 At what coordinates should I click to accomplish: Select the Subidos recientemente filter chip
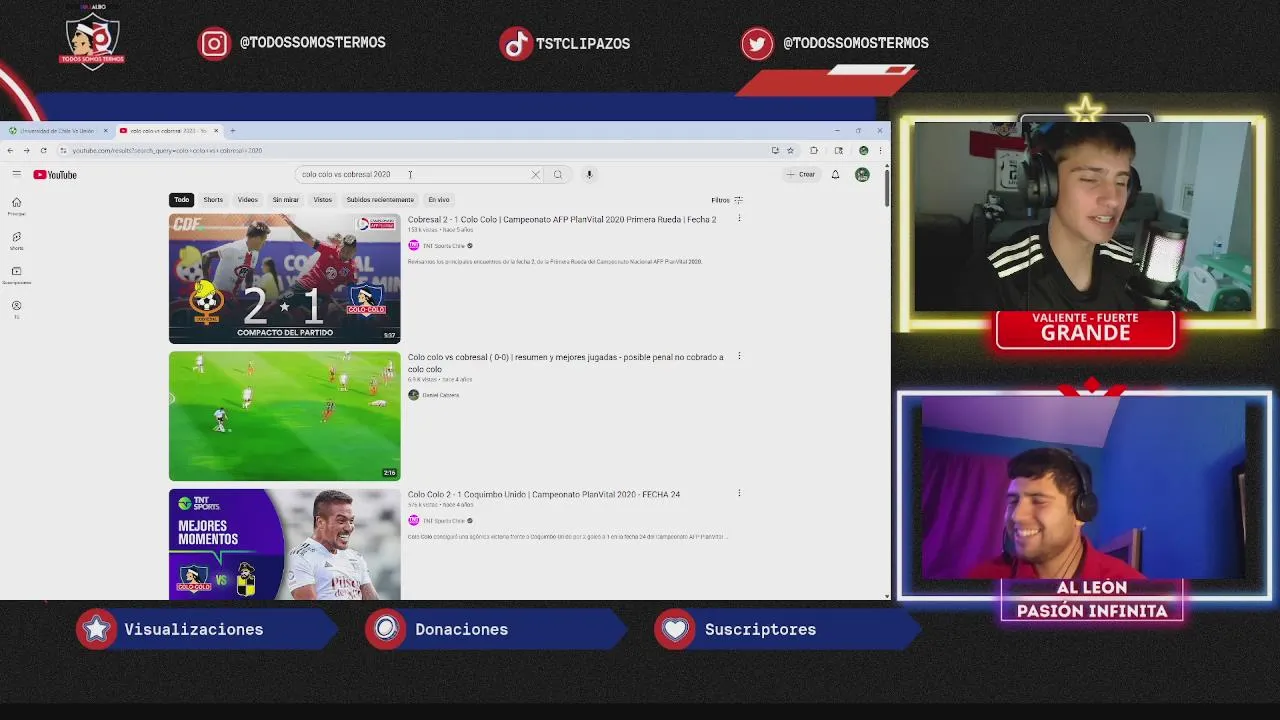pyautogui.click(x=380, y=200)
